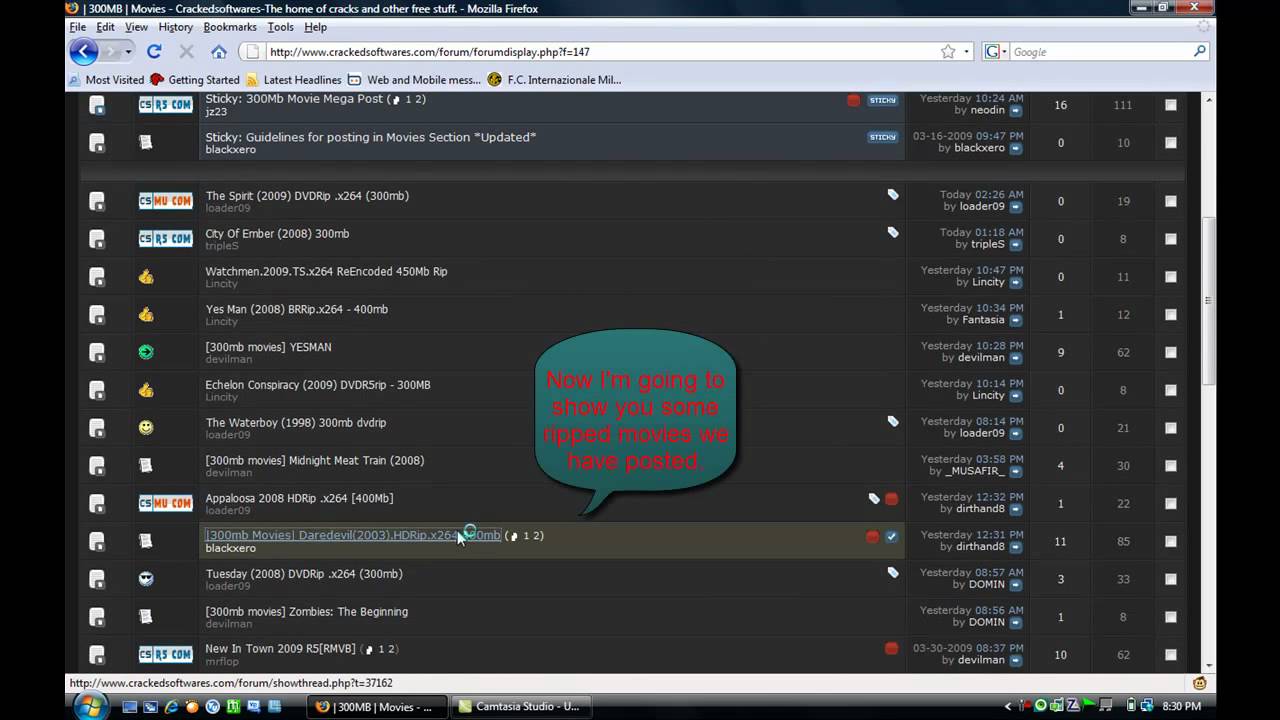Click the Firefox Reload page icon

click(x=154, y=52)
